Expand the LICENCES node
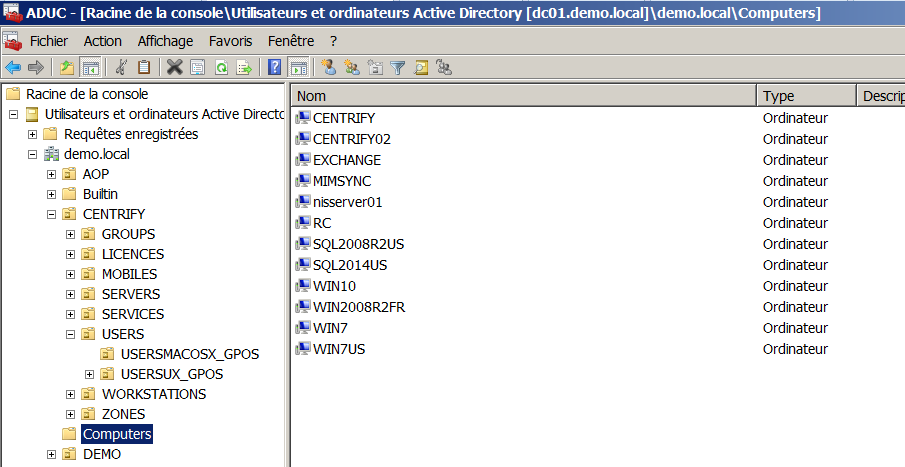 [x=70, y=255]
